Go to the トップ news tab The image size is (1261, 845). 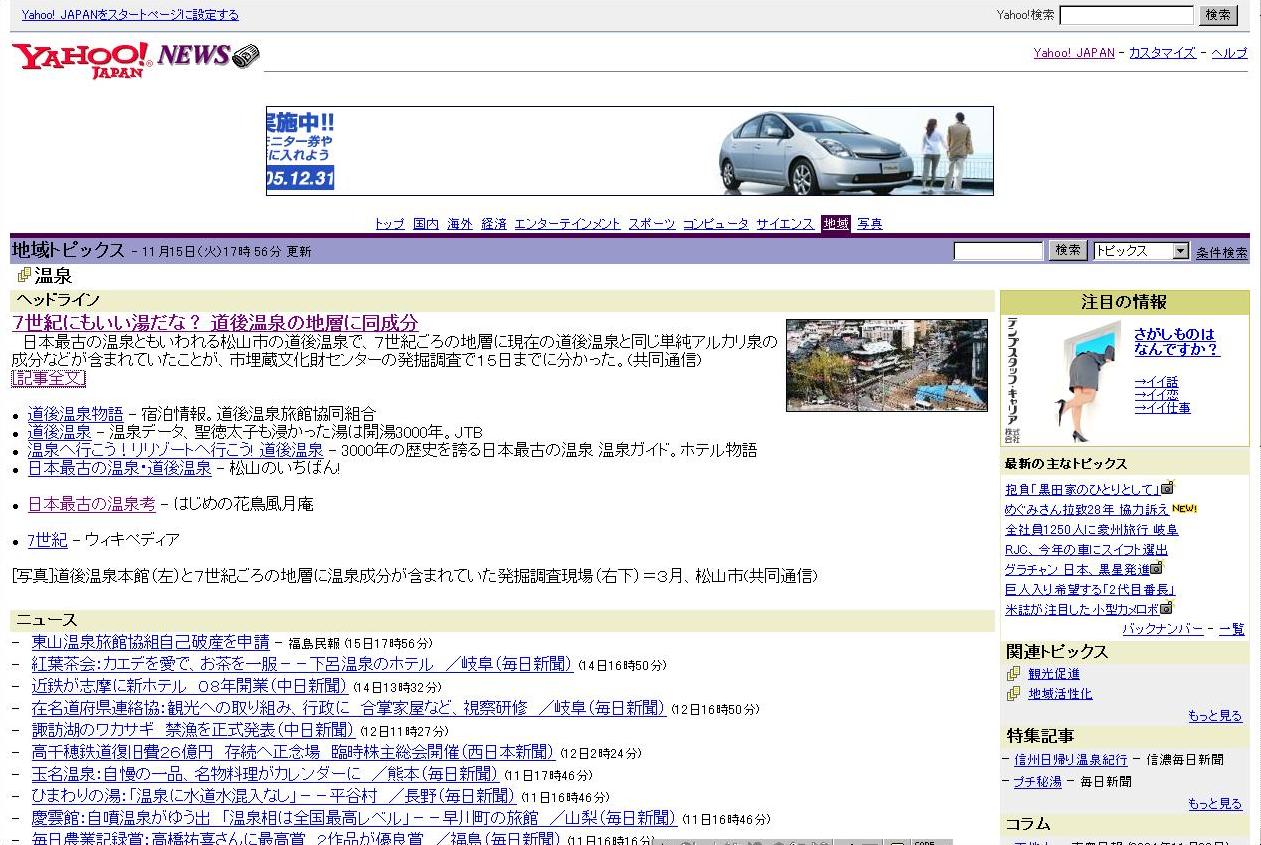click(389, 224)
